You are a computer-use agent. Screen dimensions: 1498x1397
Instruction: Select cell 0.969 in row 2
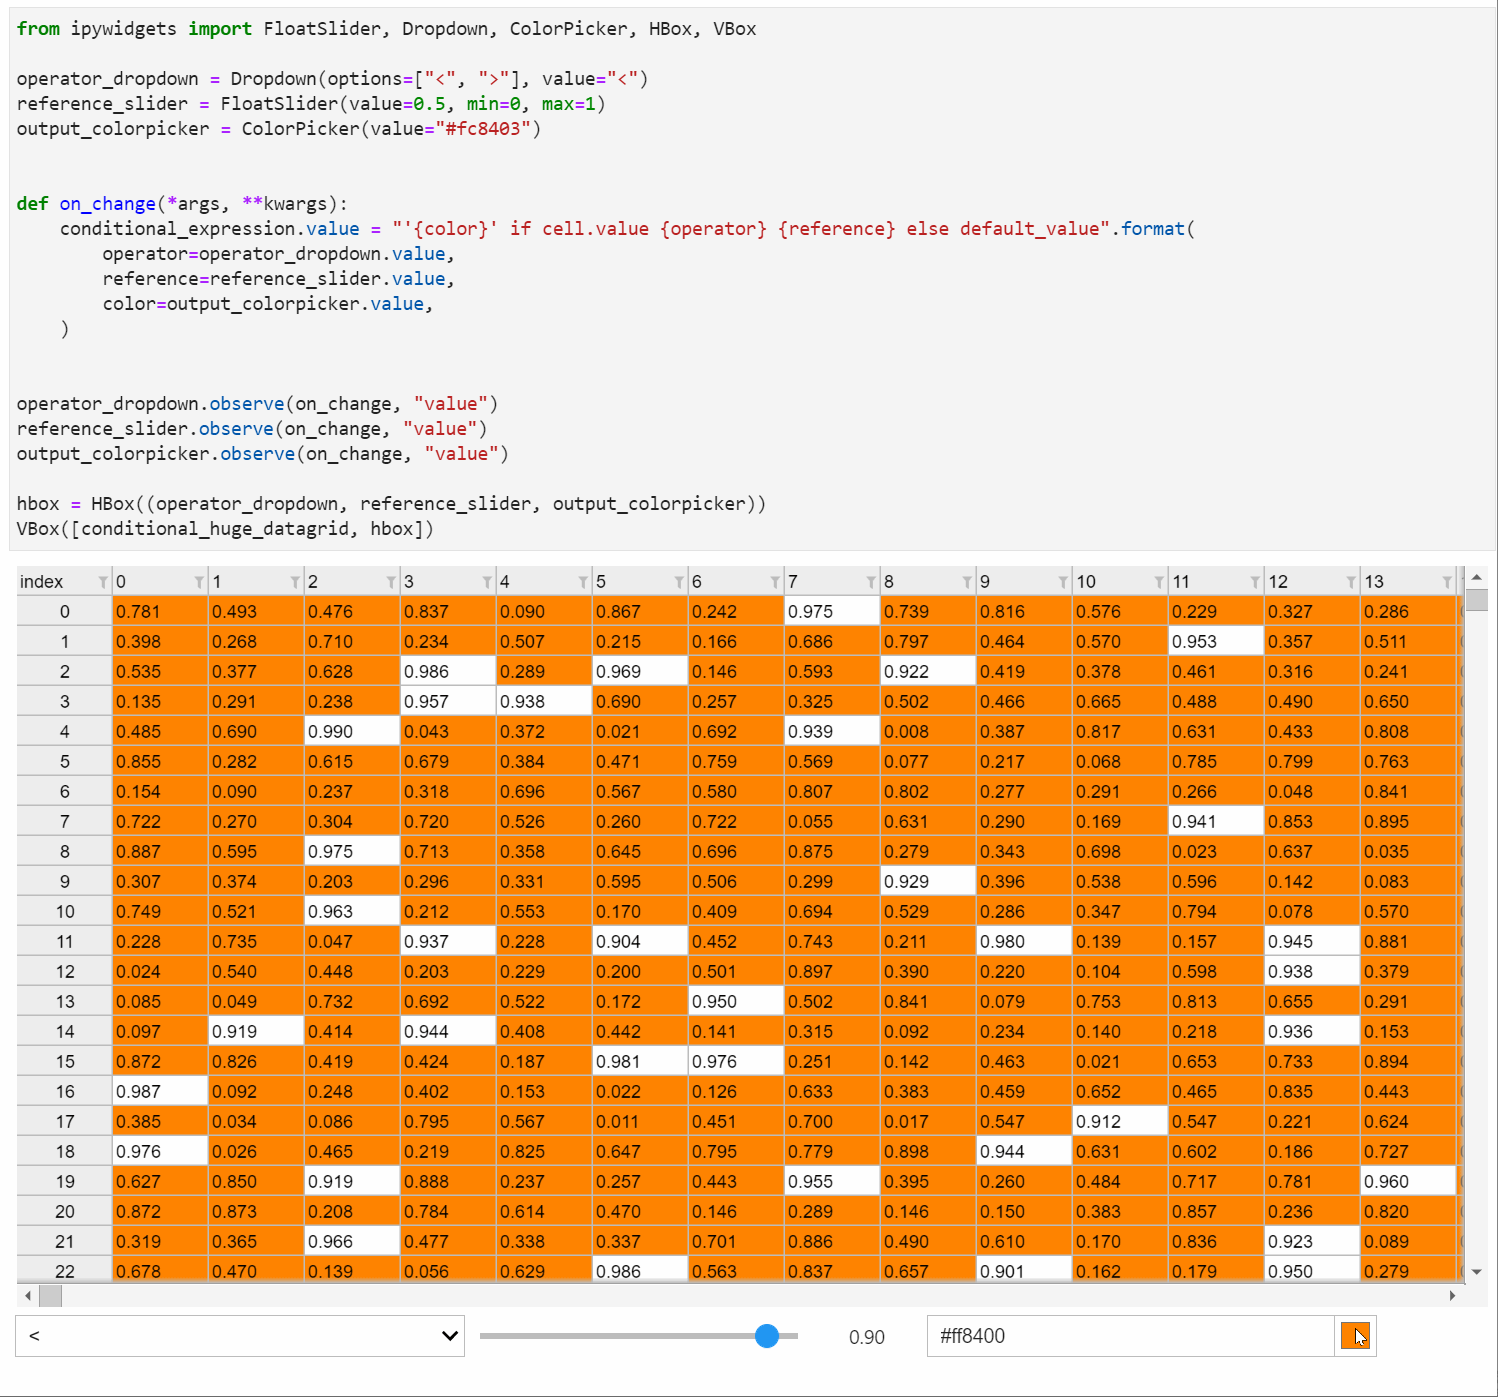coord(640,671)
